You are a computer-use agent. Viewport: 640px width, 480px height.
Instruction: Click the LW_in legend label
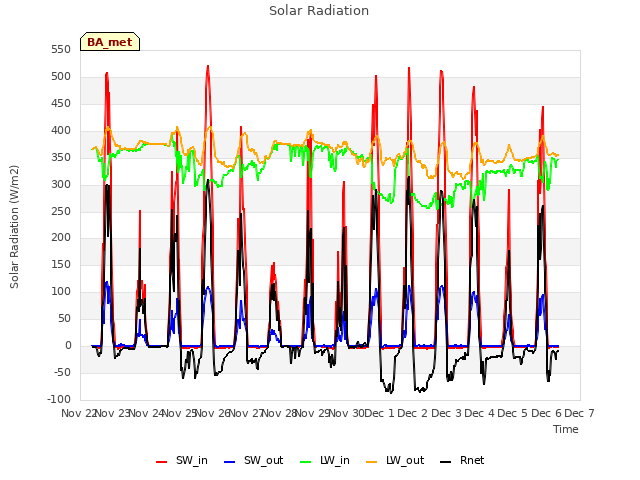click(x=335, y=460)
